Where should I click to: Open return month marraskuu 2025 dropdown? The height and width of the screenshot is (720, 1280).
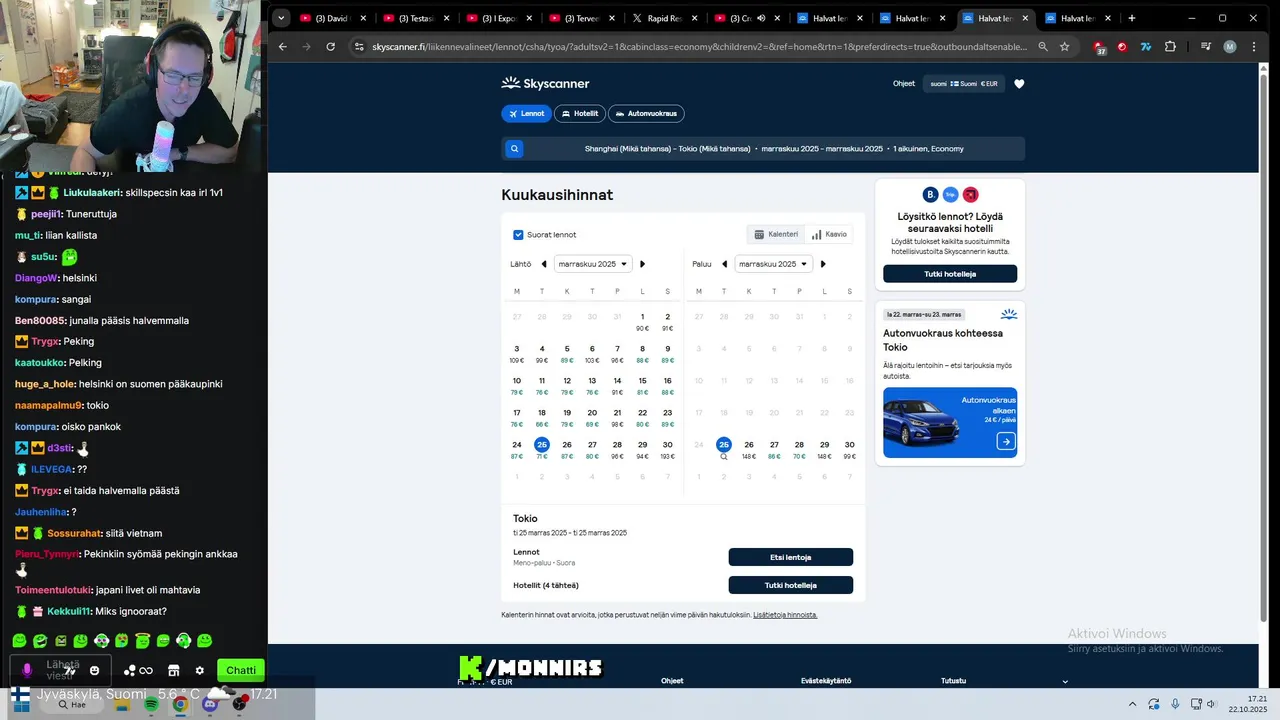click(774, 264)
